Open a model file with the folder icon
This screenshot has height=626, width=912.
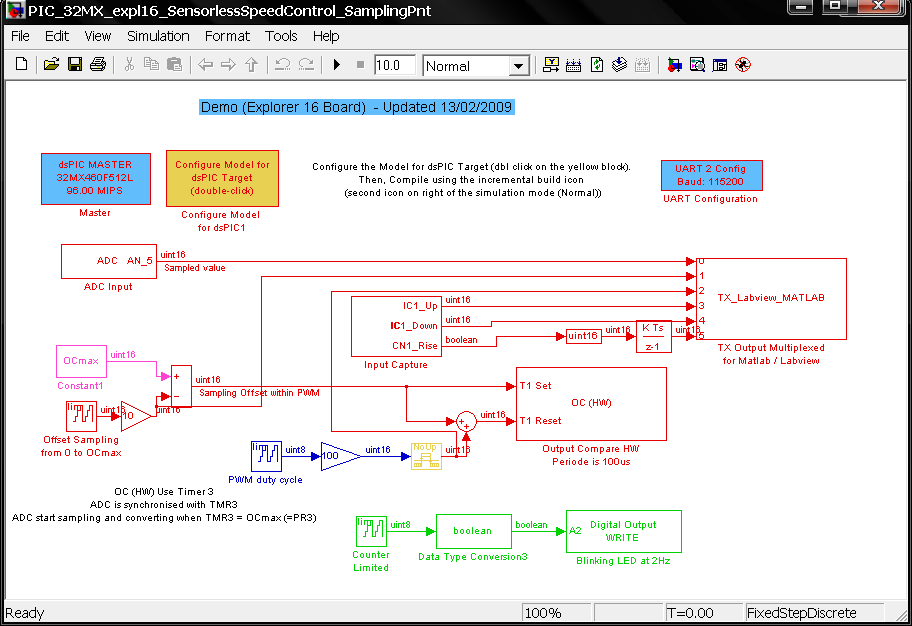click(51, 64)
